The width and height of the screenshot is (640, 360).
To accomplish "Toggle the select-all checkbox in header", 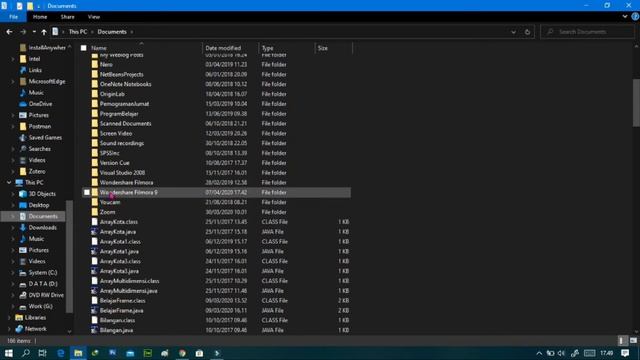I will [x=84, y=48].
